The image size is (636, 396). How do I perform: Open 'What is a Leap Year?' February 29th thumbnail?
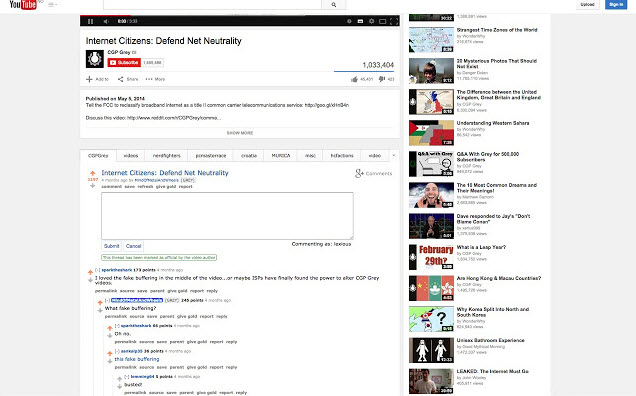click(431, 257)
